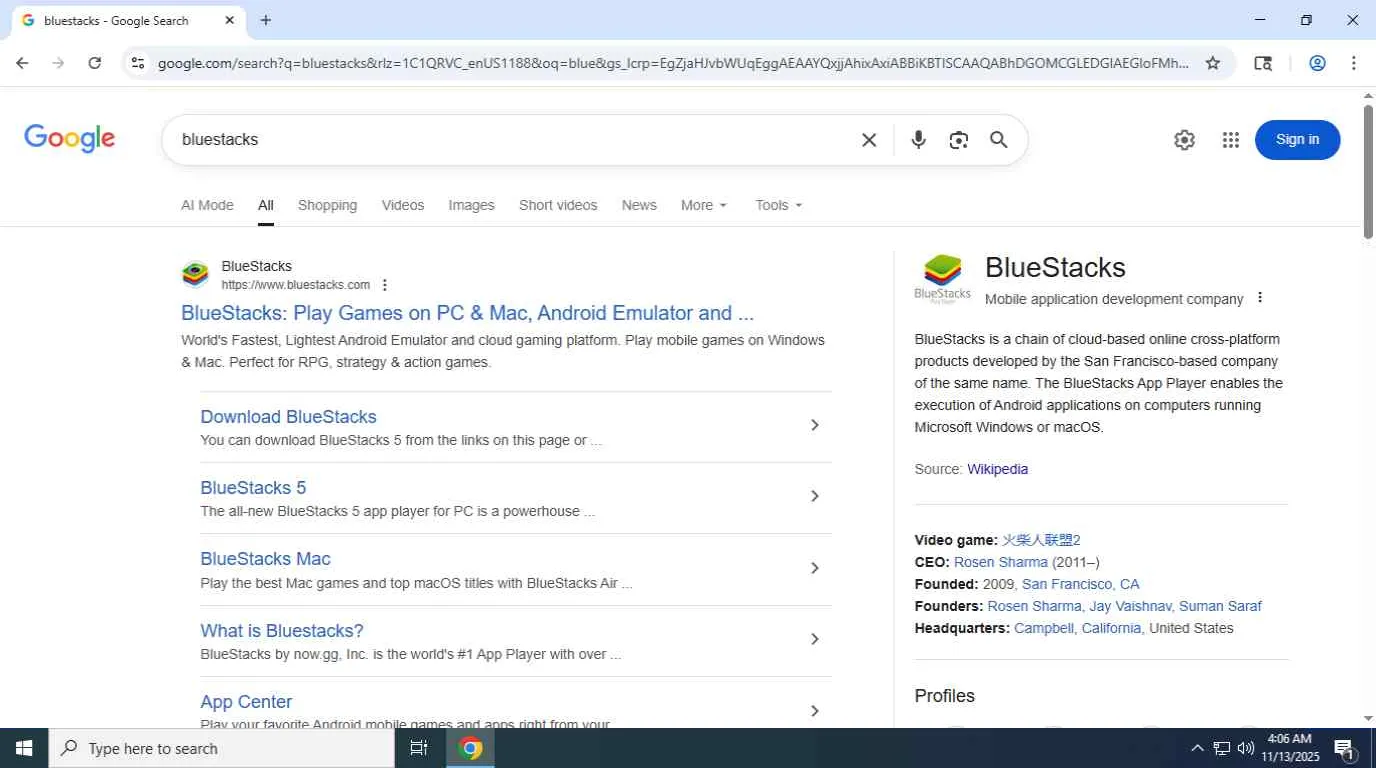This screenshot has width=1376, height=768.
Task: Open search by image camera icon
Action: point(958,140)
